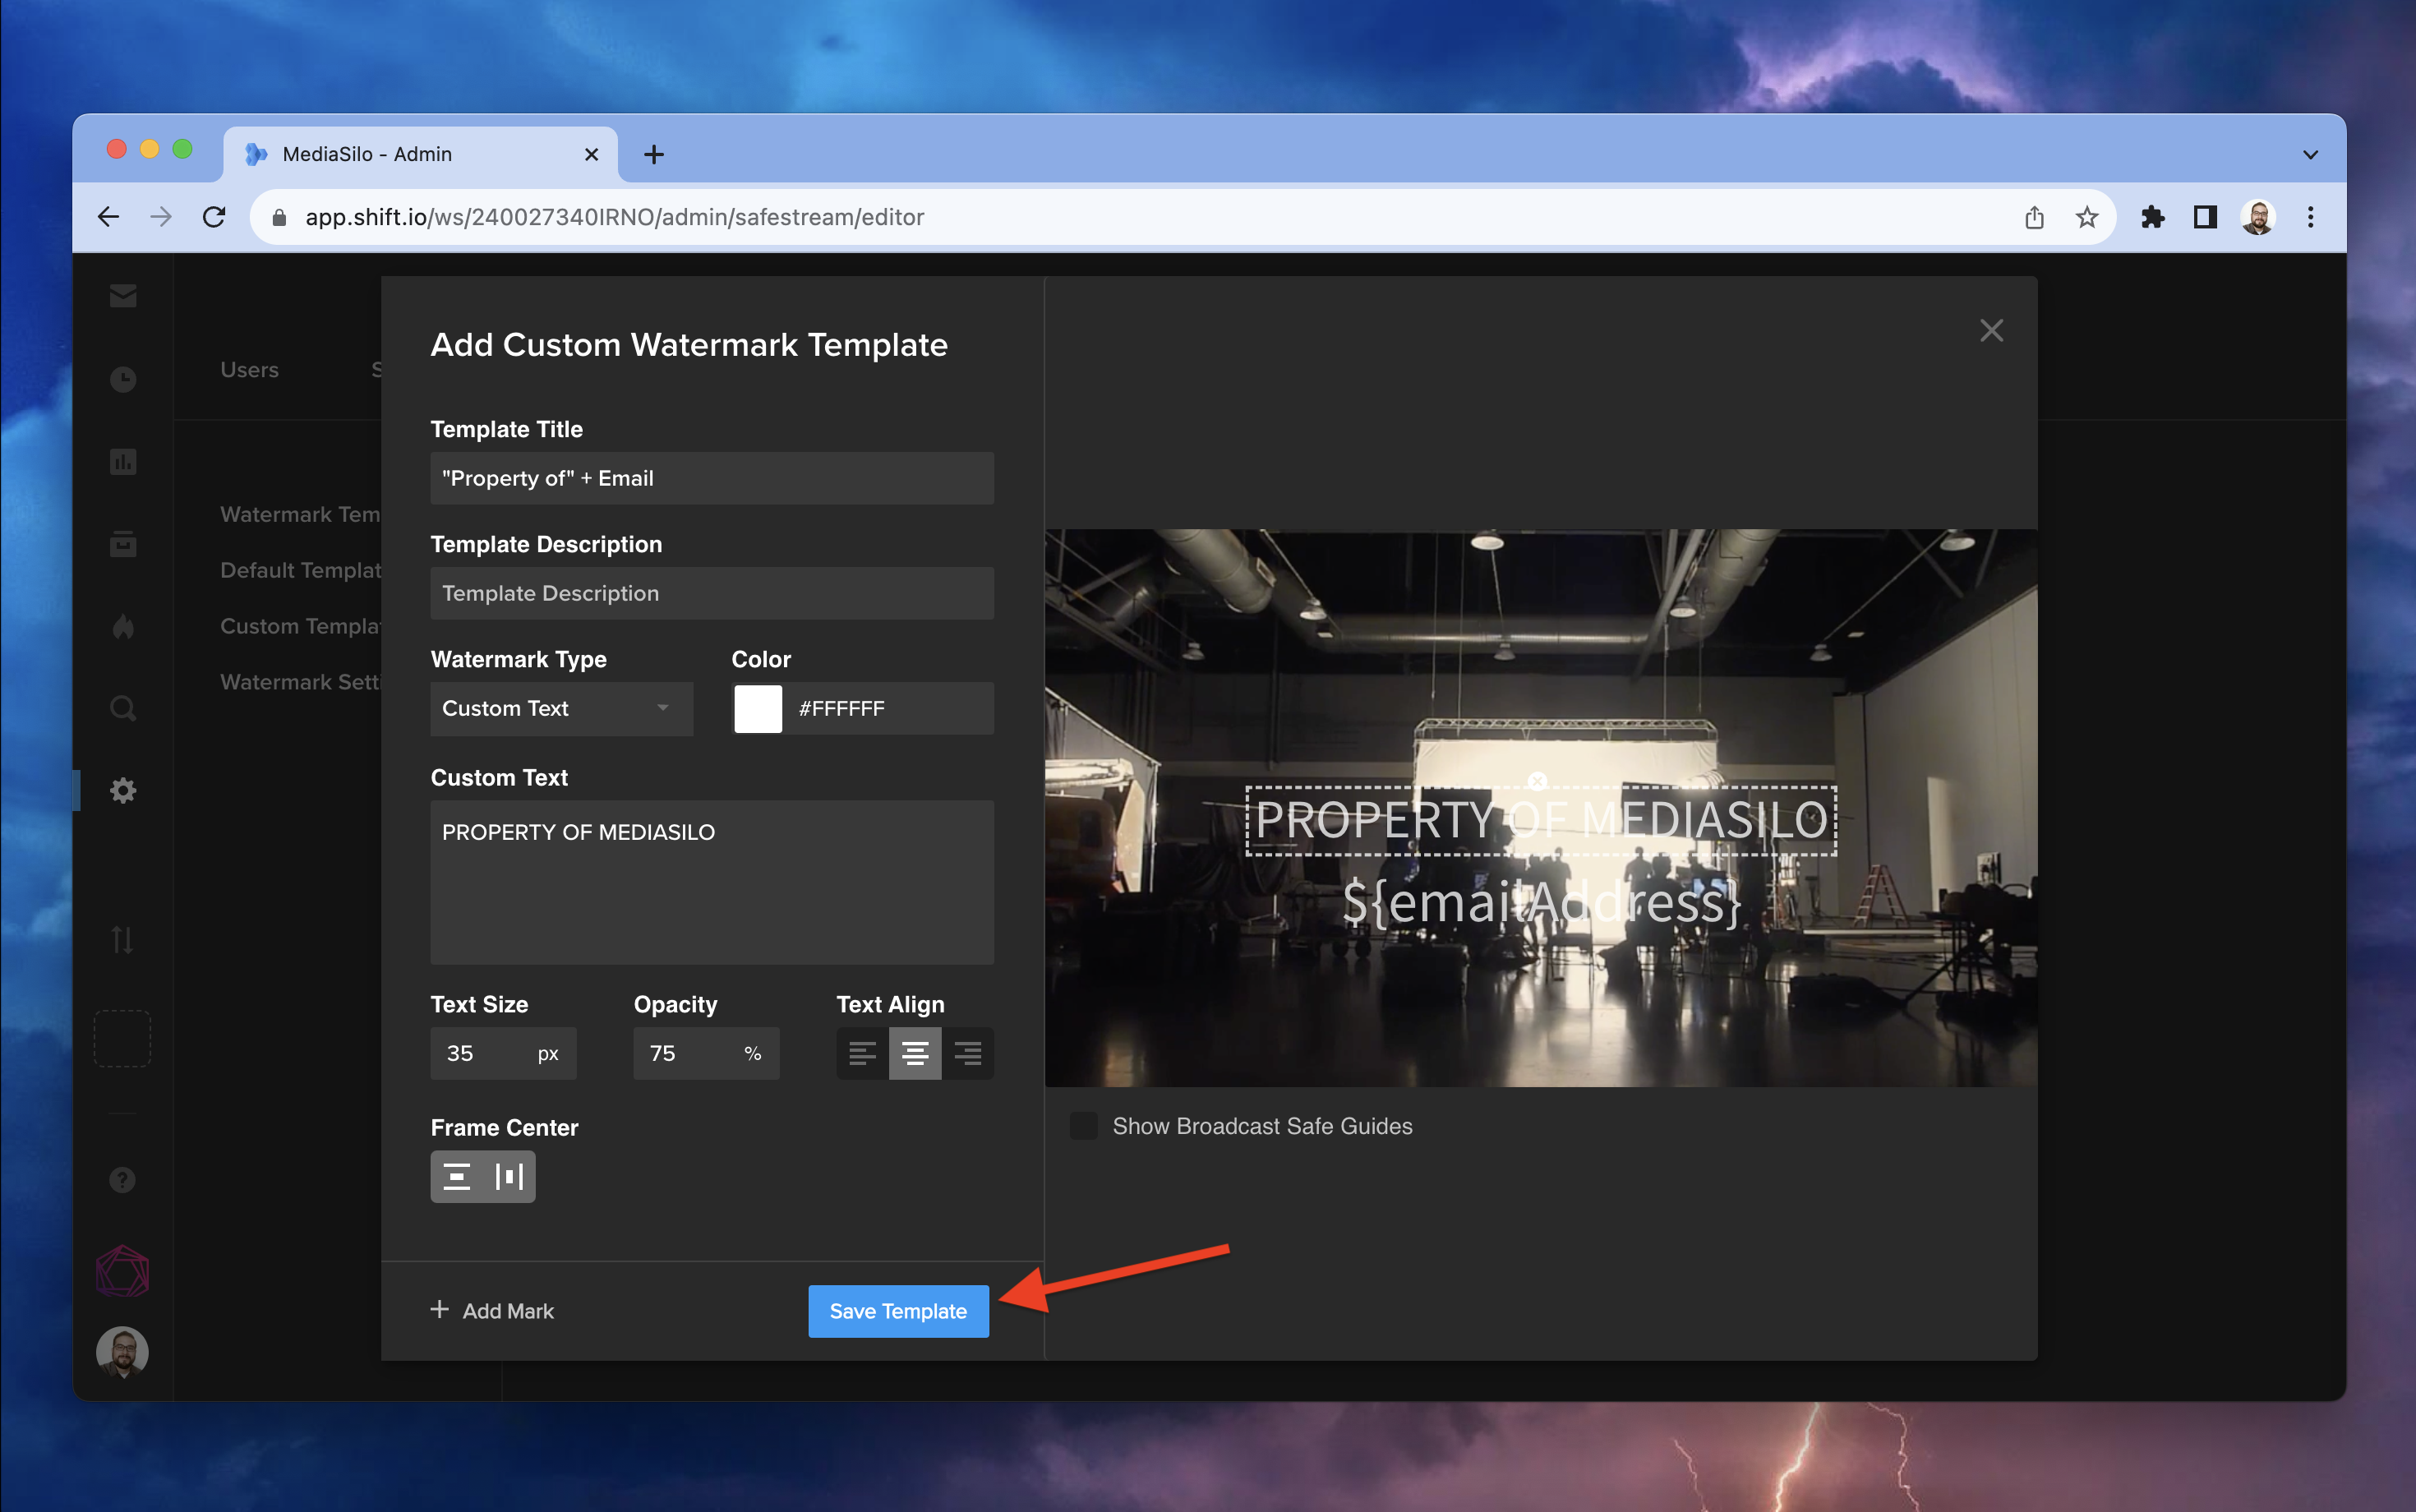Close the MediaSilo browser tab
2416x1512 pixels.
[591, 154]
